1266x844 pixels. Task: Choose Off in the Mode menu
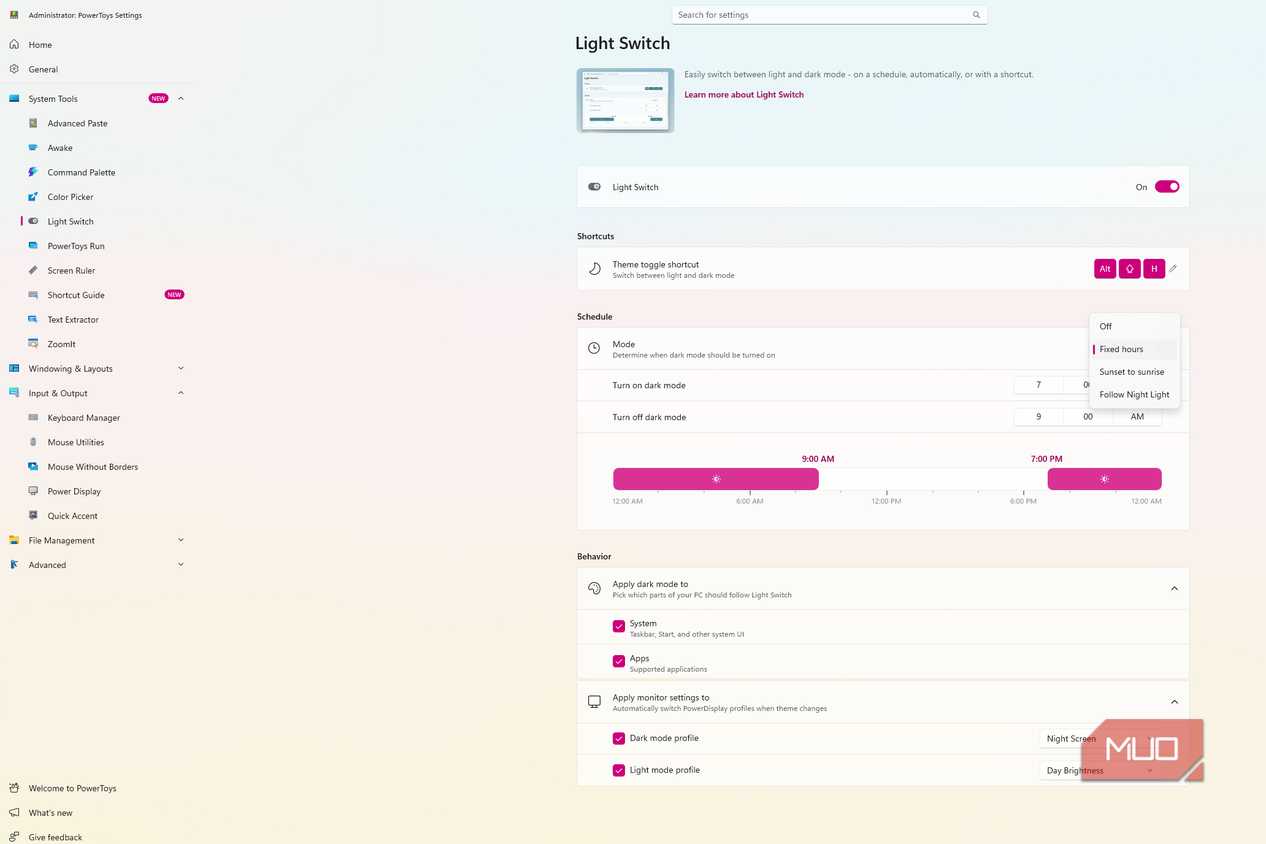(x=1135, y=326)
